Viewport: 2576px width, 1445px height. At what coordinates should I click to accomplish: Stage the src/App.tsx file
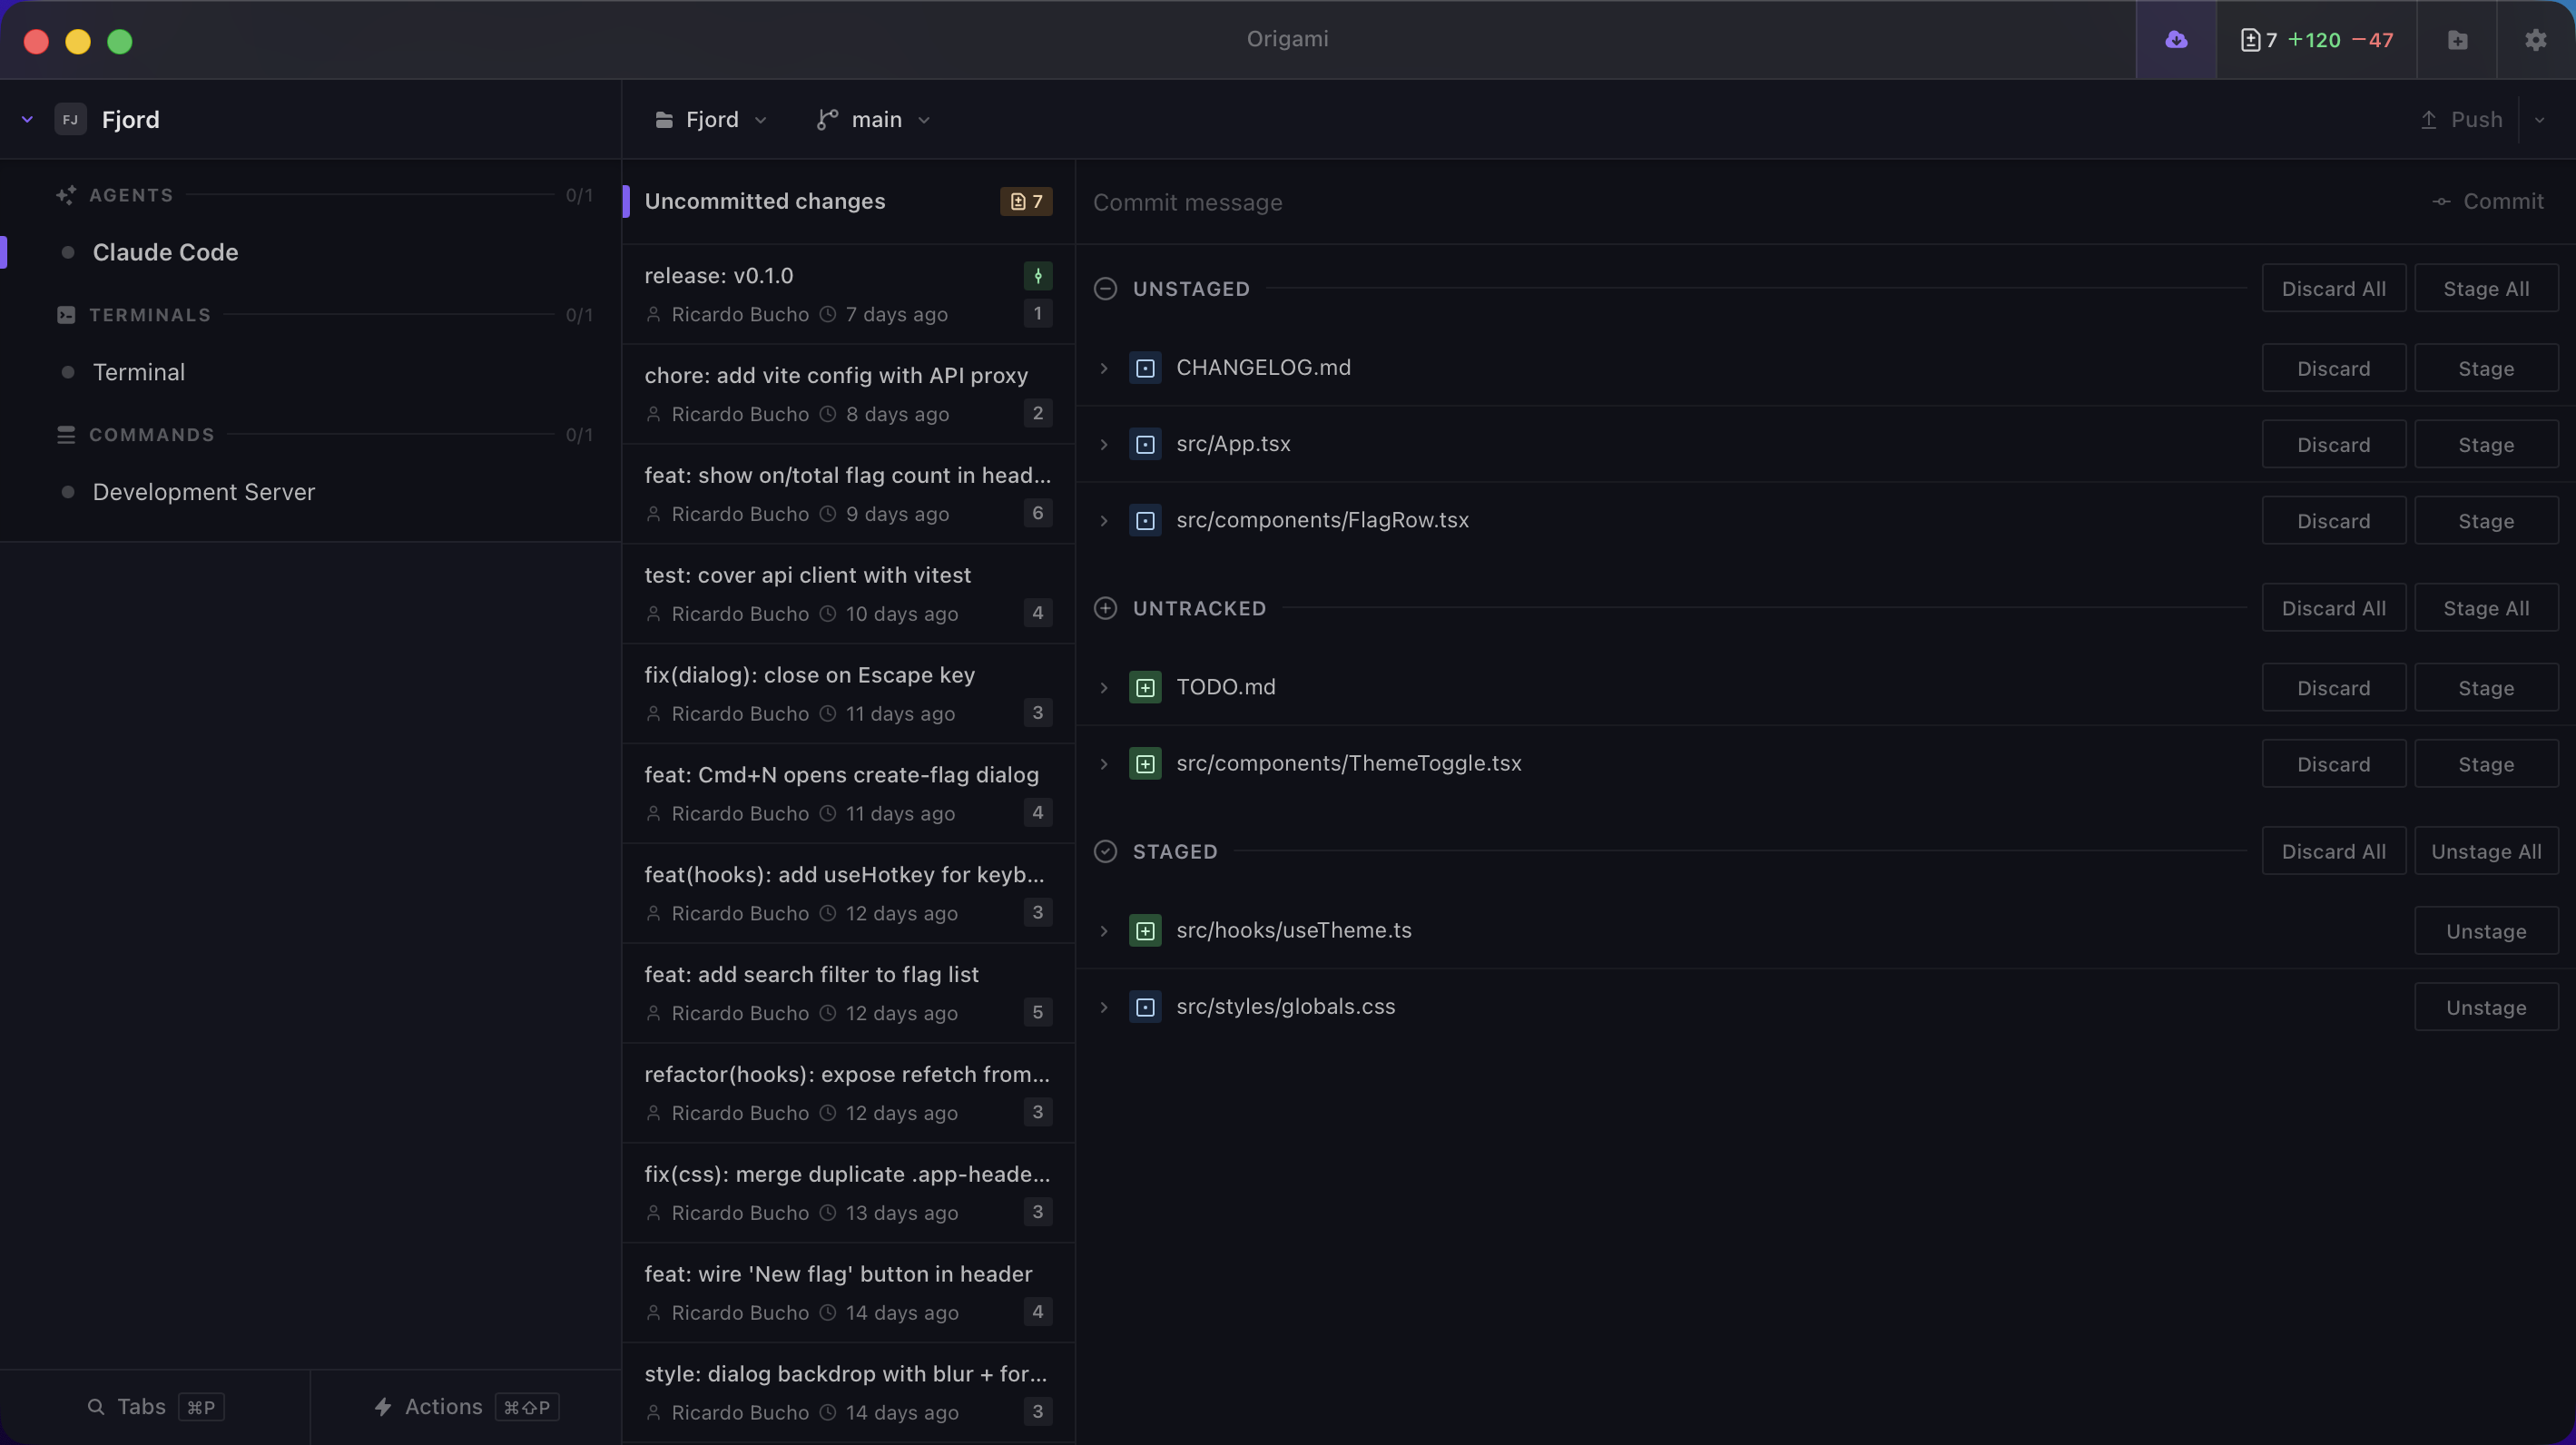tap(2486, 444)
